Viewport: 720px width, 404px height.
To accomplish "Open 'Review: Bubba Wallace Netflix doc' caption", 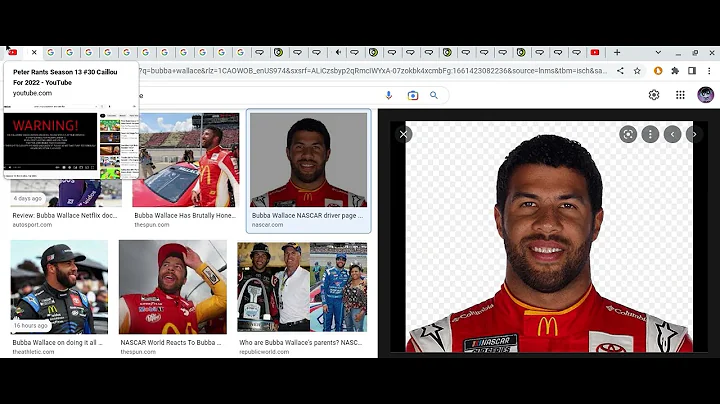I will 65,215.
